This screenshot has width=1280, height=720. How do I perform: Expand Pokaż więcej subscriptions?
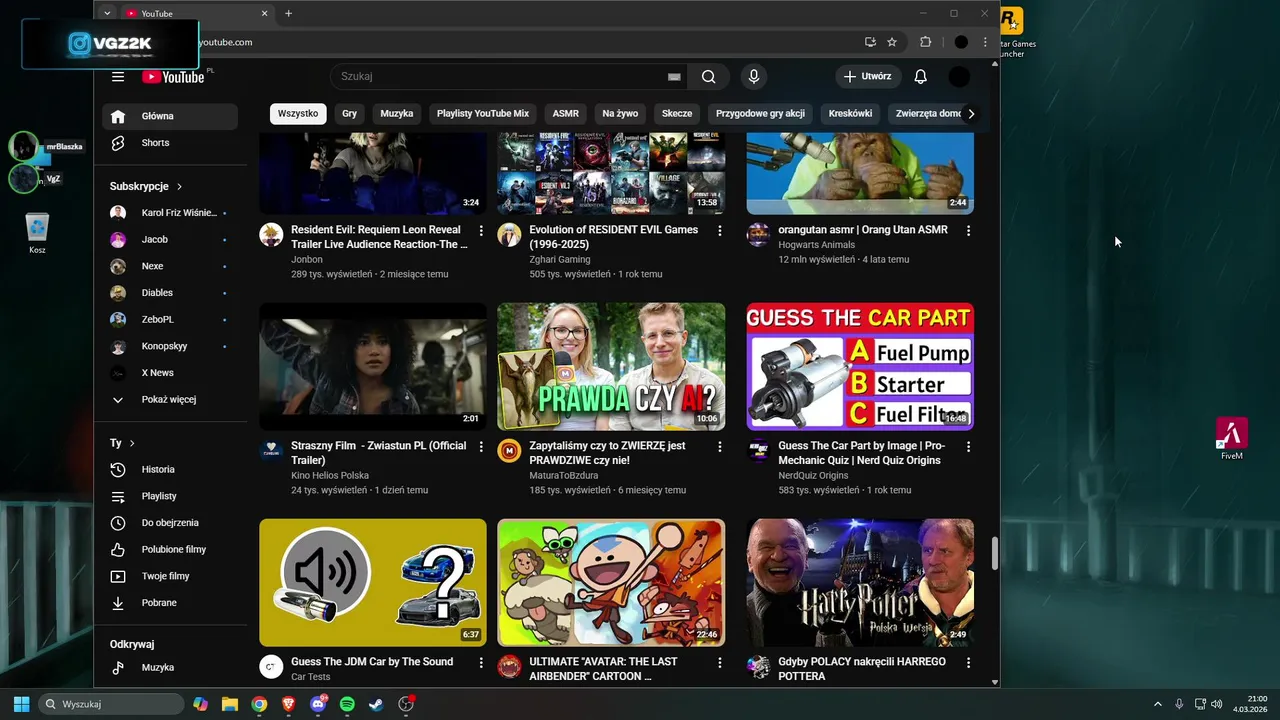pos(168,399)
